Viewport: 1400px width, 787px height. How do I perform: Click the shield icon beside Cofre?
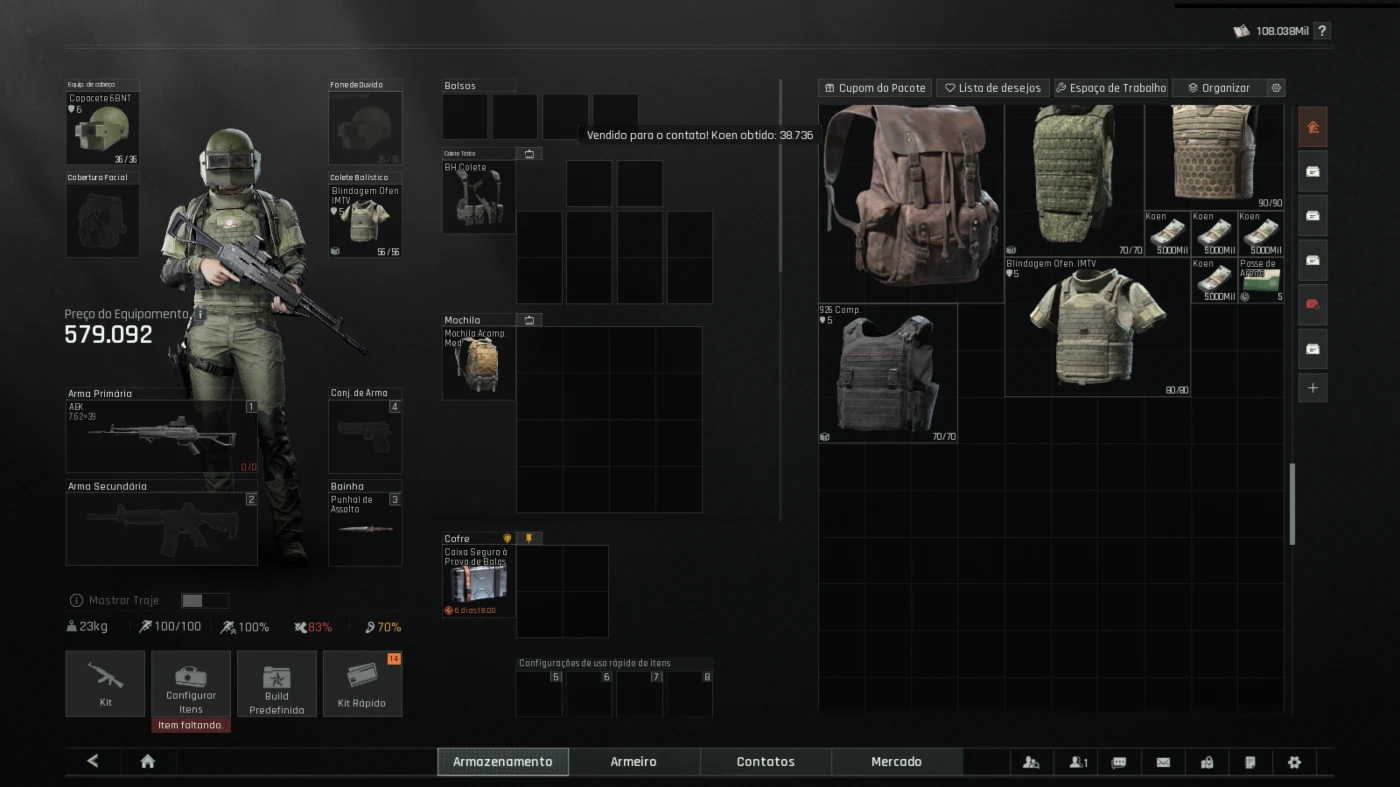(507, 538)
